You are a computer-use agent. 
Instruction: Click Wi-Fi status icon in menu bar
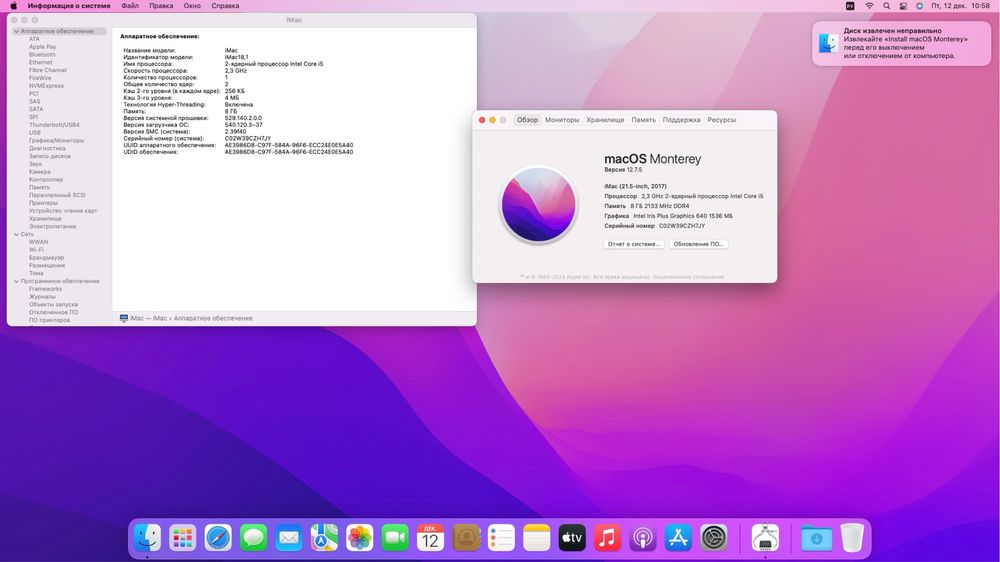click(x=869, y=6)
